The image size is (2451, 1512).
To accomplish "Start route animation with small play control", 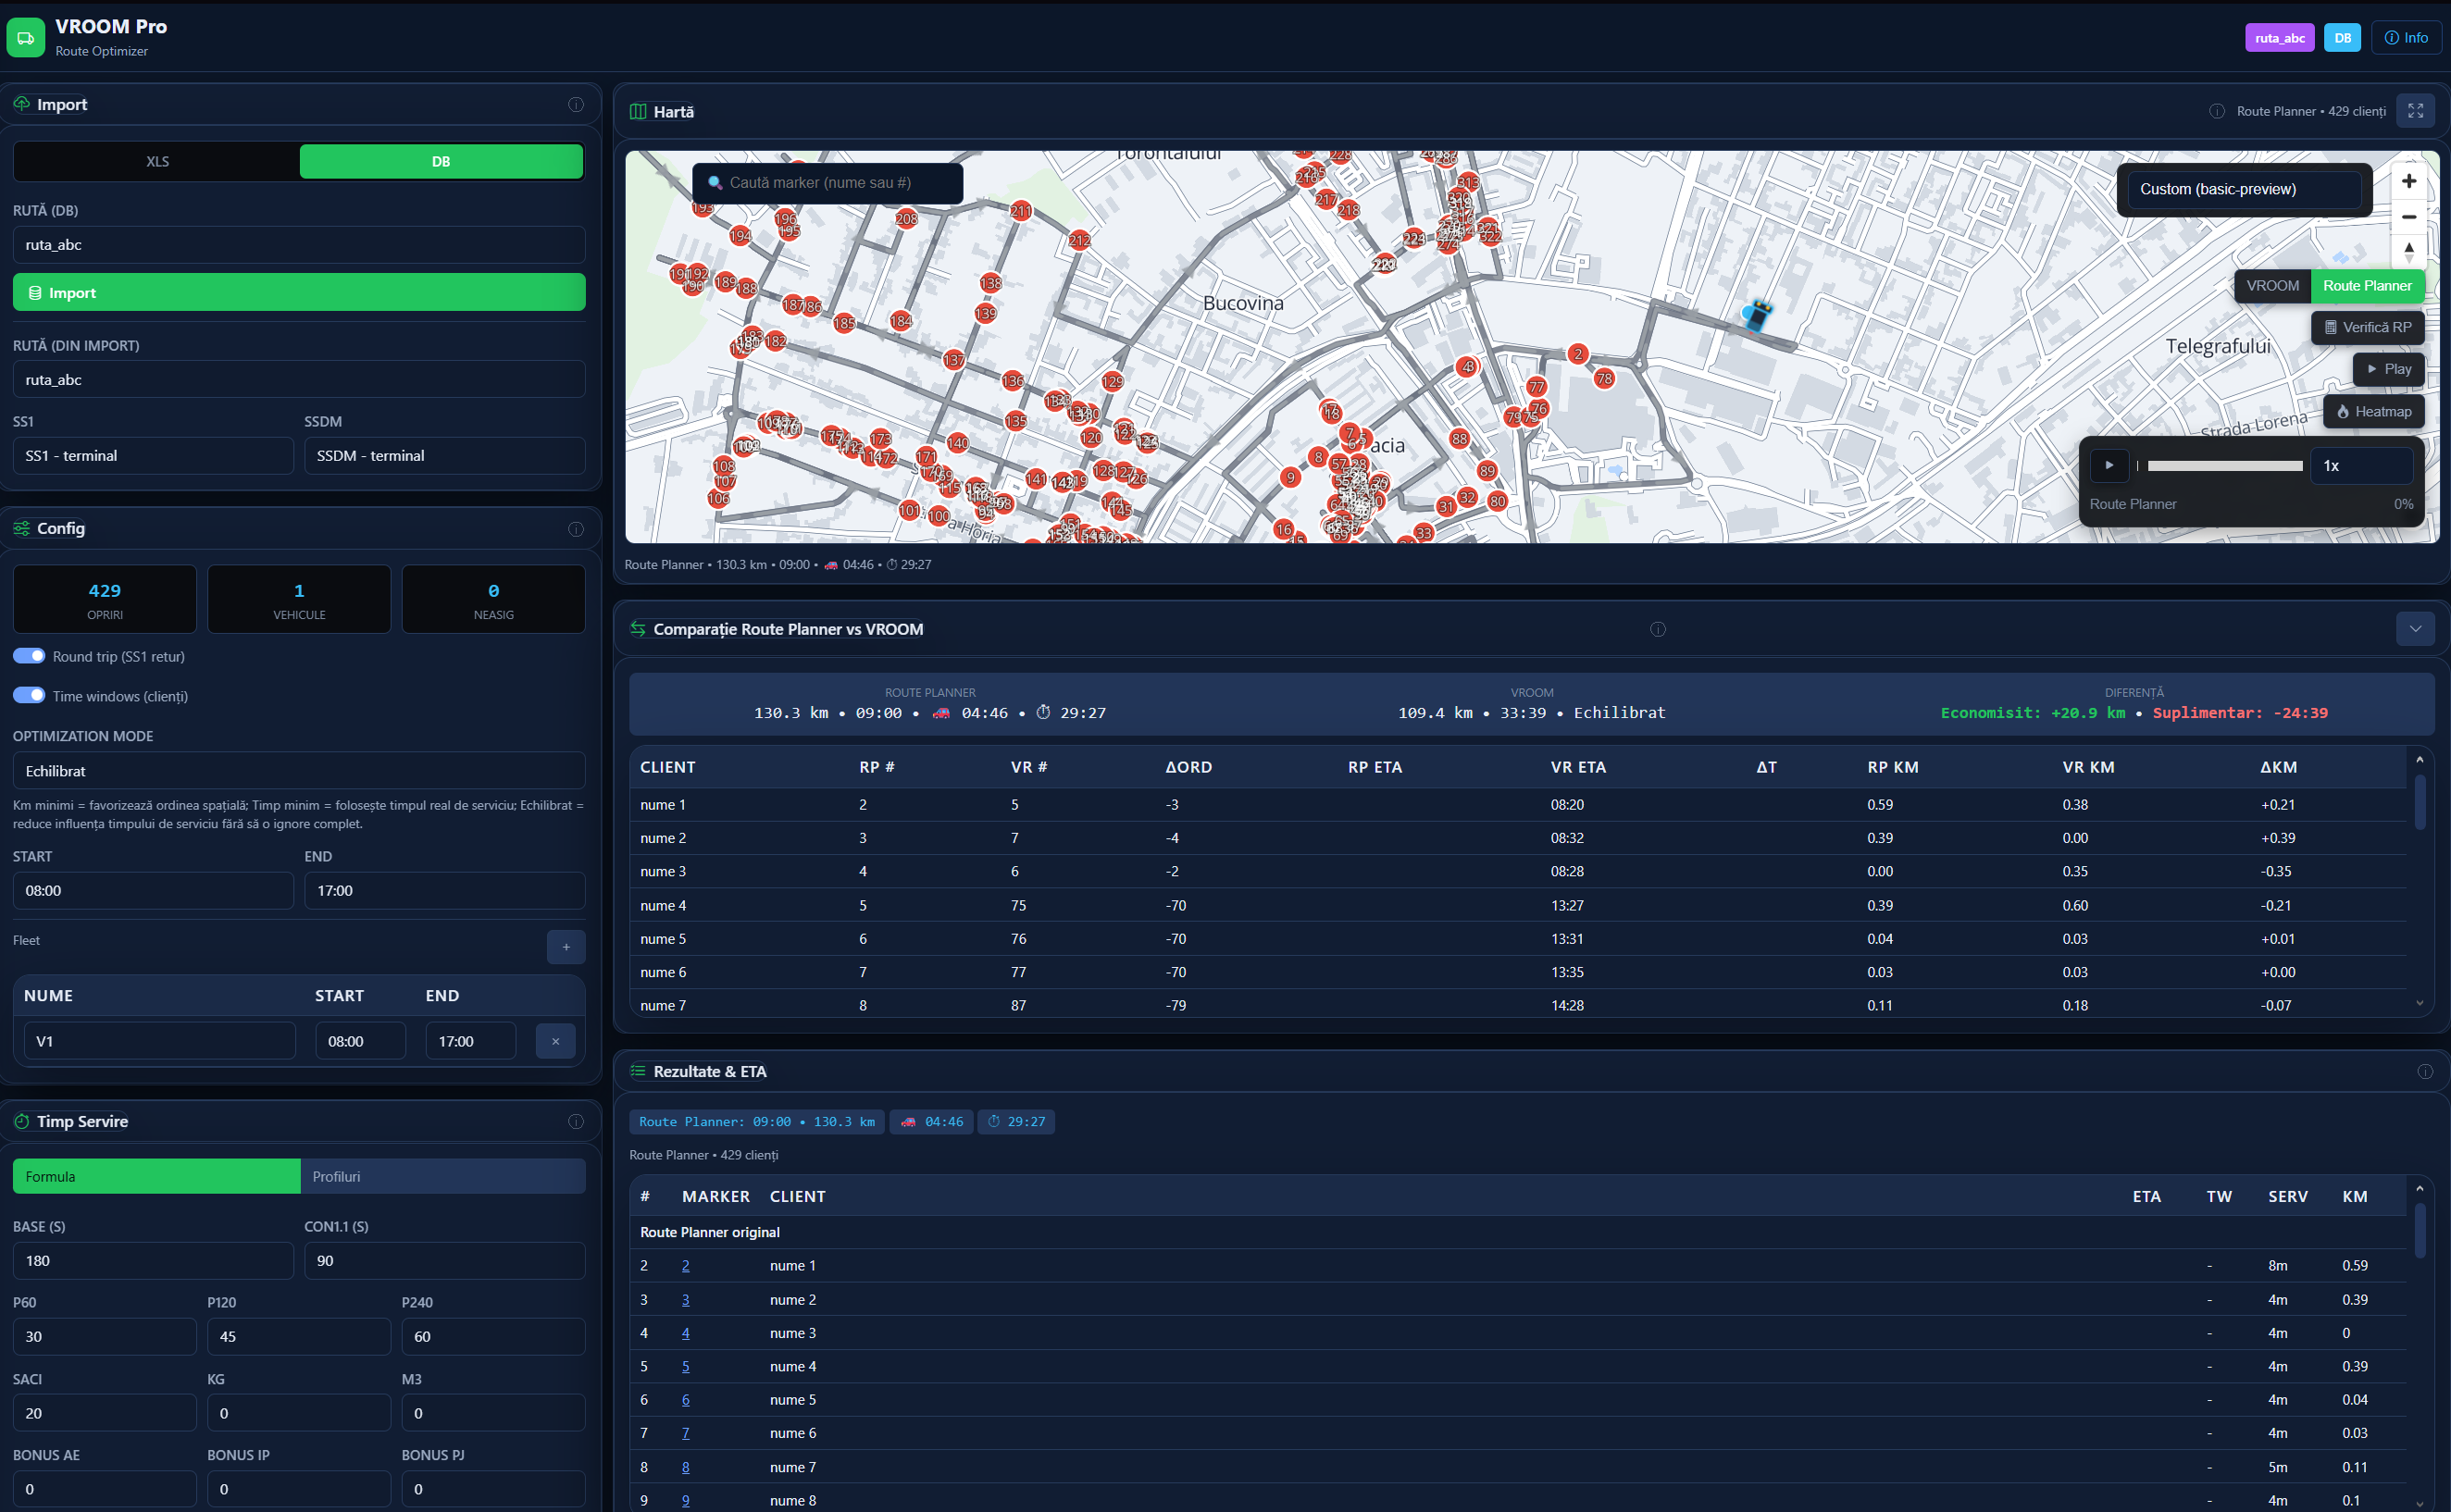I will click(x=2109, y=466).
